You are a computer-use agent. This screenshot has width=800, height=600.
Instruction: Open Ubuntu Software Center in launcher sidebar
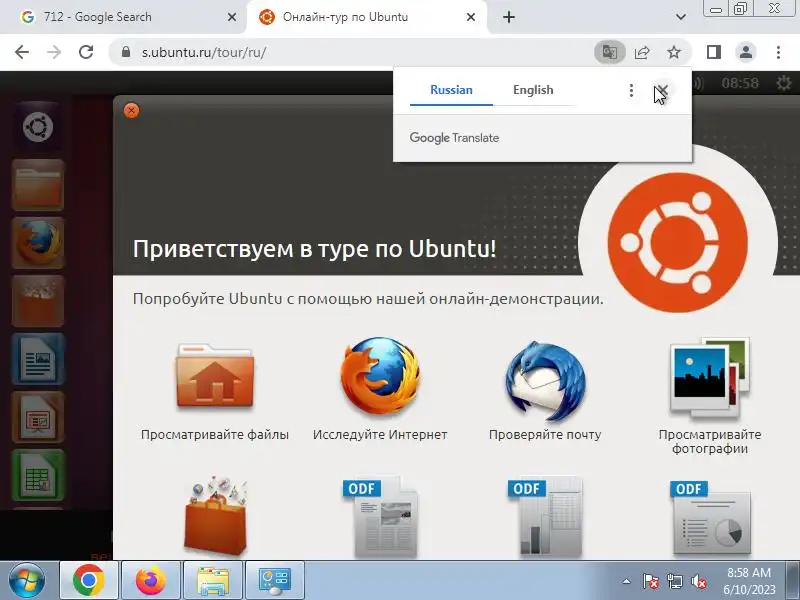pyautogui.click(x=38, y=301)
